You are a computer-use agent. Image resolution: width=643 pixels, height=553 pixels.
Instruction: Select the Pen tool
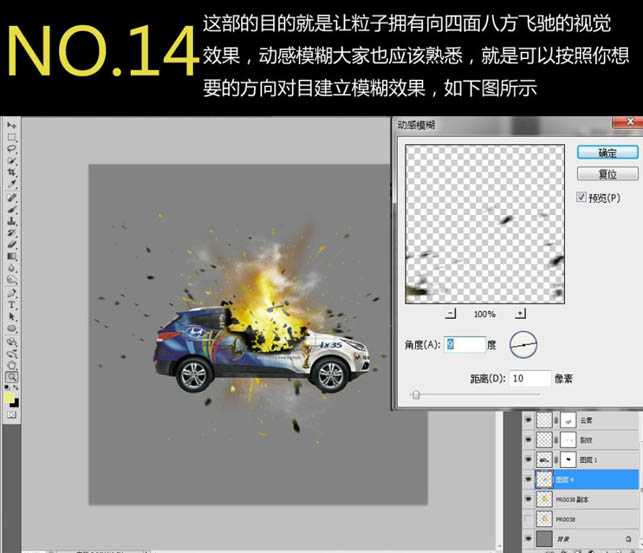(x=11, y=293)
